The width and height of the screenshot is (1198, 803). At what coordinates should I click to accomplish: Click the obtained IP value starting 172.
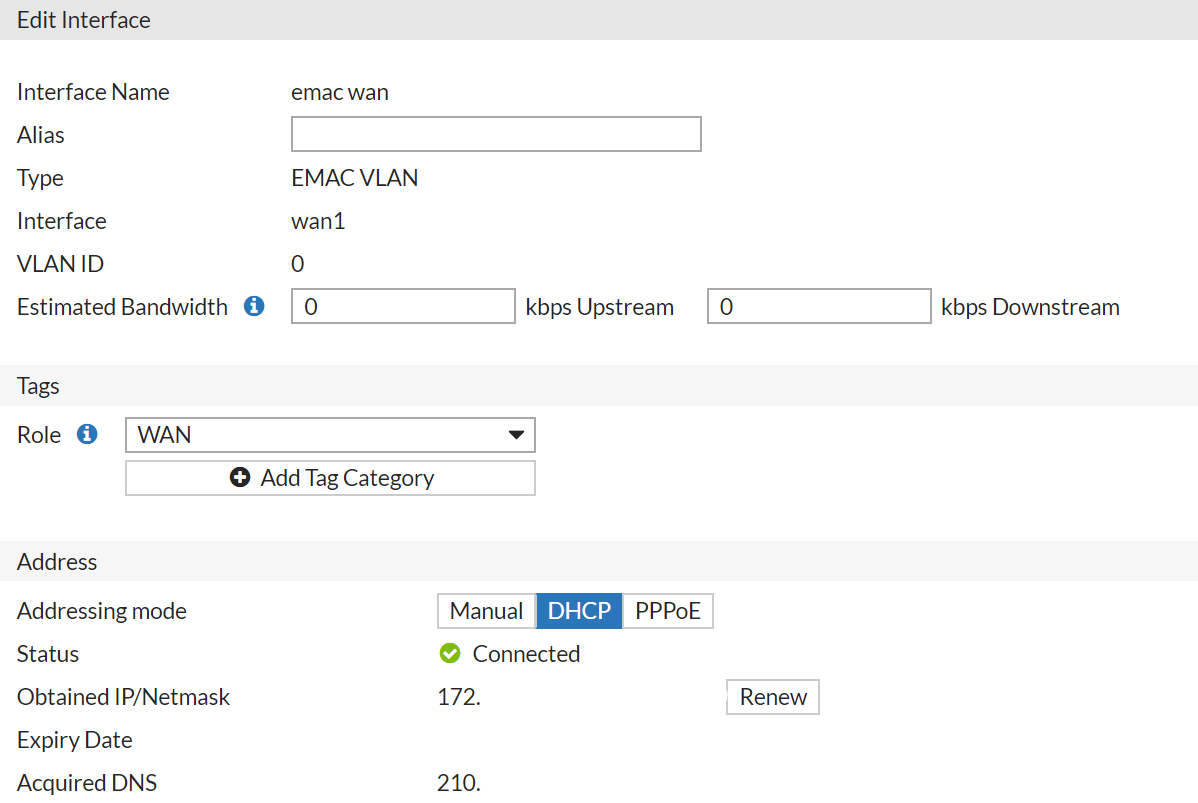coord(459,697)
